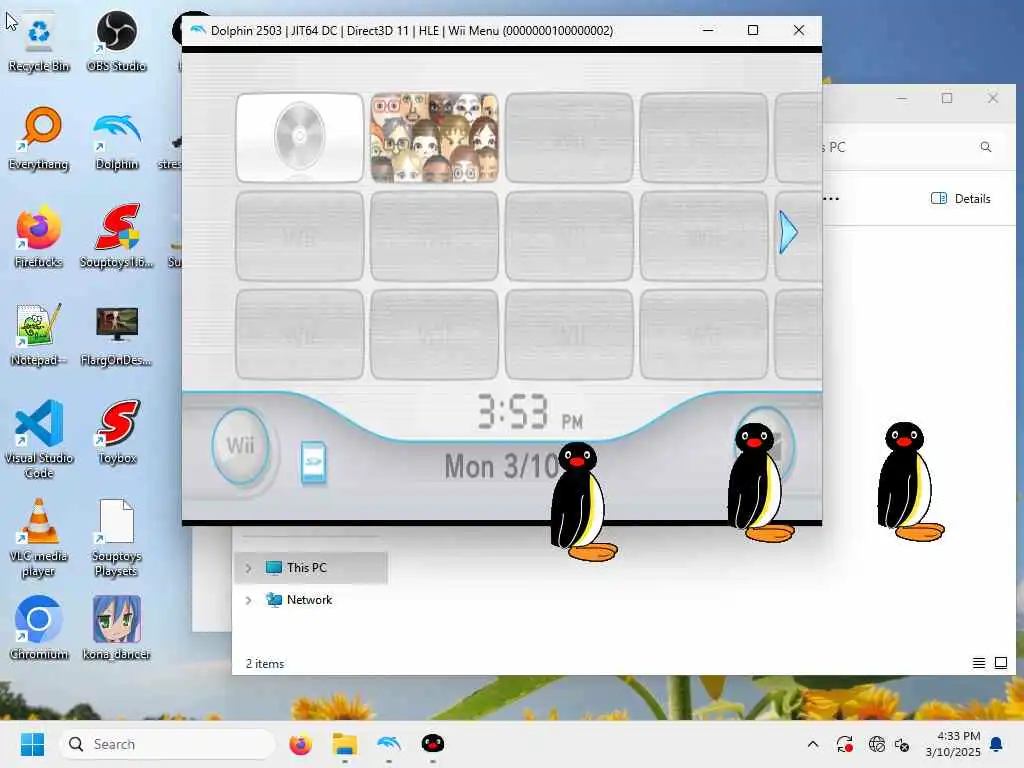Switch Explorer to large thumbnails view
The width and height of the screenshot is (1024, 768).
(1000, 664)
